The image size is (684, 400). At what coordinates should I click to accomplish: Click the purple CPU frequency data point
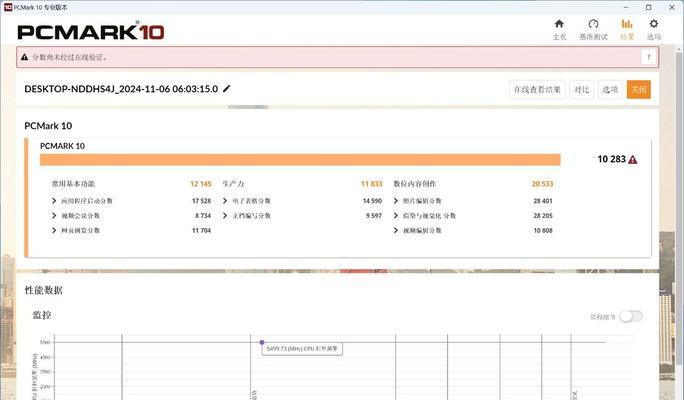[x=262, y=342]
